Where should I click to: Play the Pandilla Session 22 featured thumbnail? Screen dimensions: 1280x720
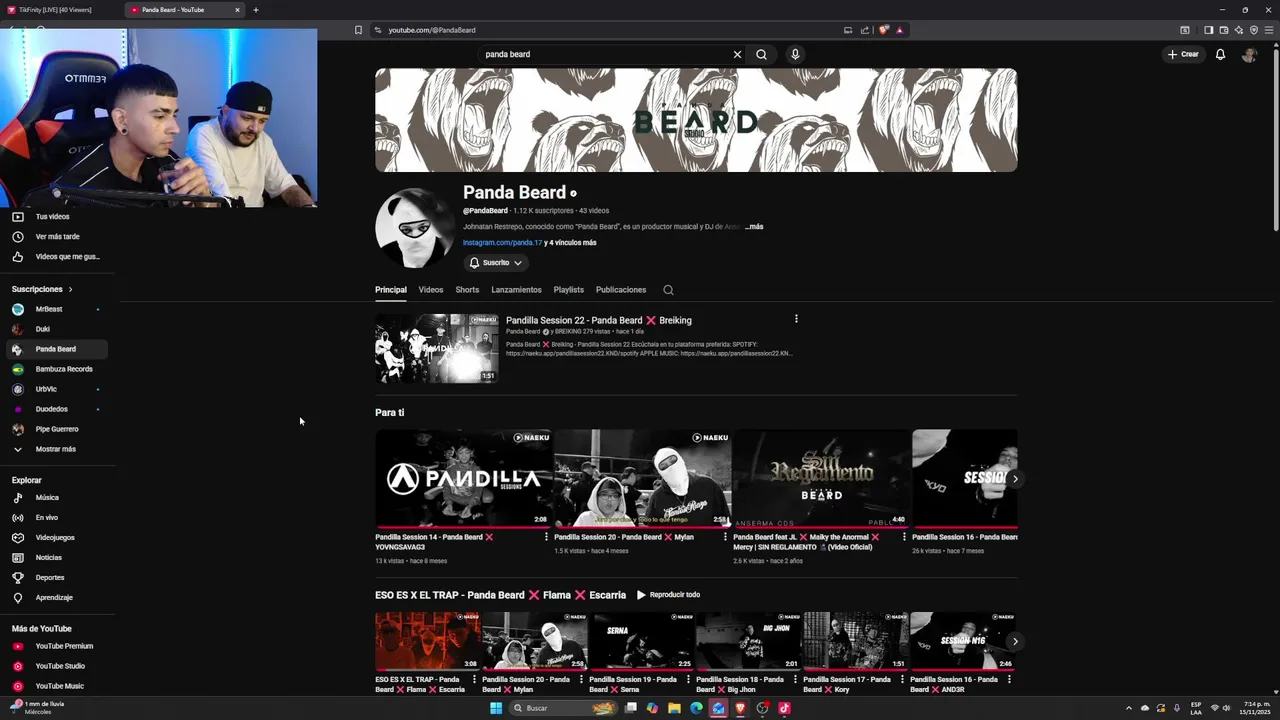(437, 349)
